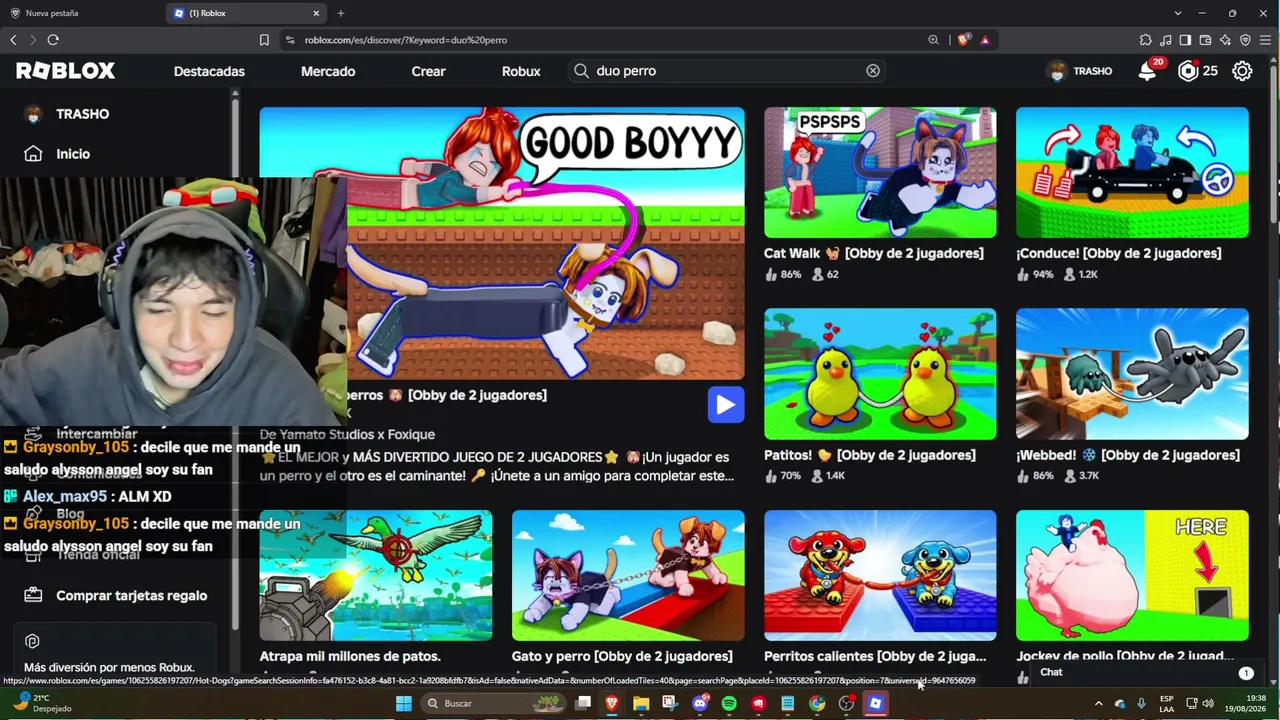Open the Brave Shields icon

tap(963, 40)
